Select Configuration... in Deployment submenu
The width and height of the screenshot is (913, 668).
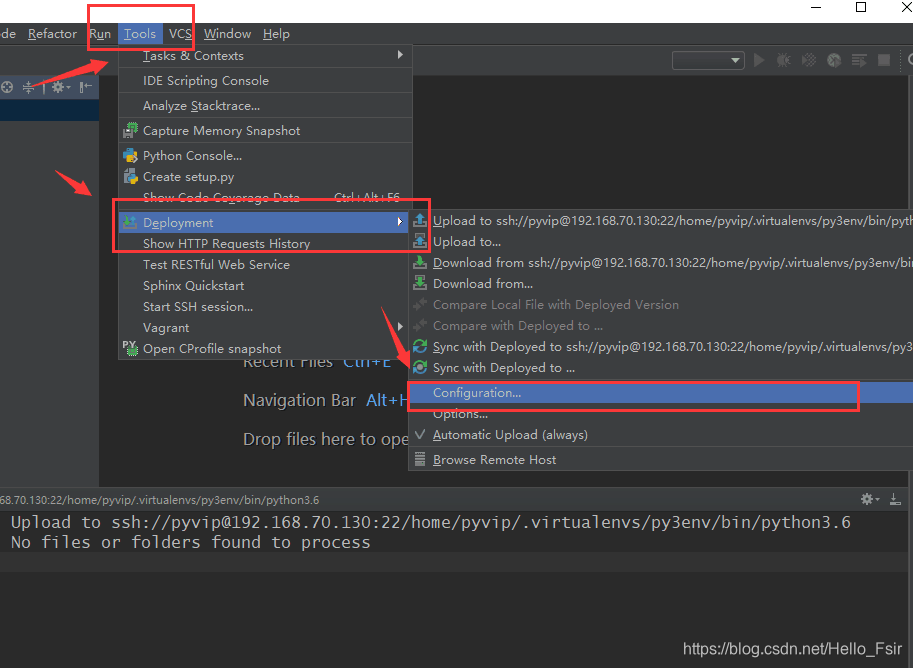point(661,393)
